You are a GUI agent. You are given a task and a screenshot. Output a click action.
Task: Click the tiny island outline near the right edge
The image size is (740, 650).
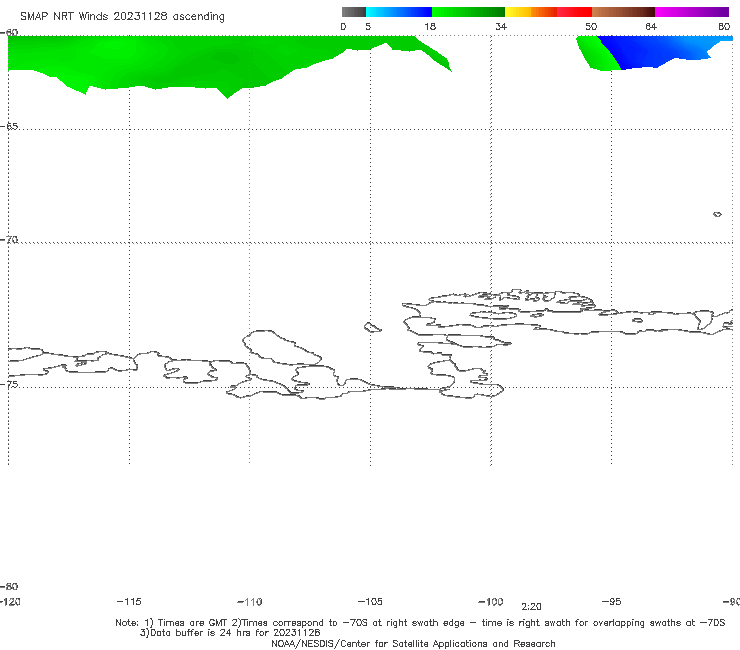717,214
